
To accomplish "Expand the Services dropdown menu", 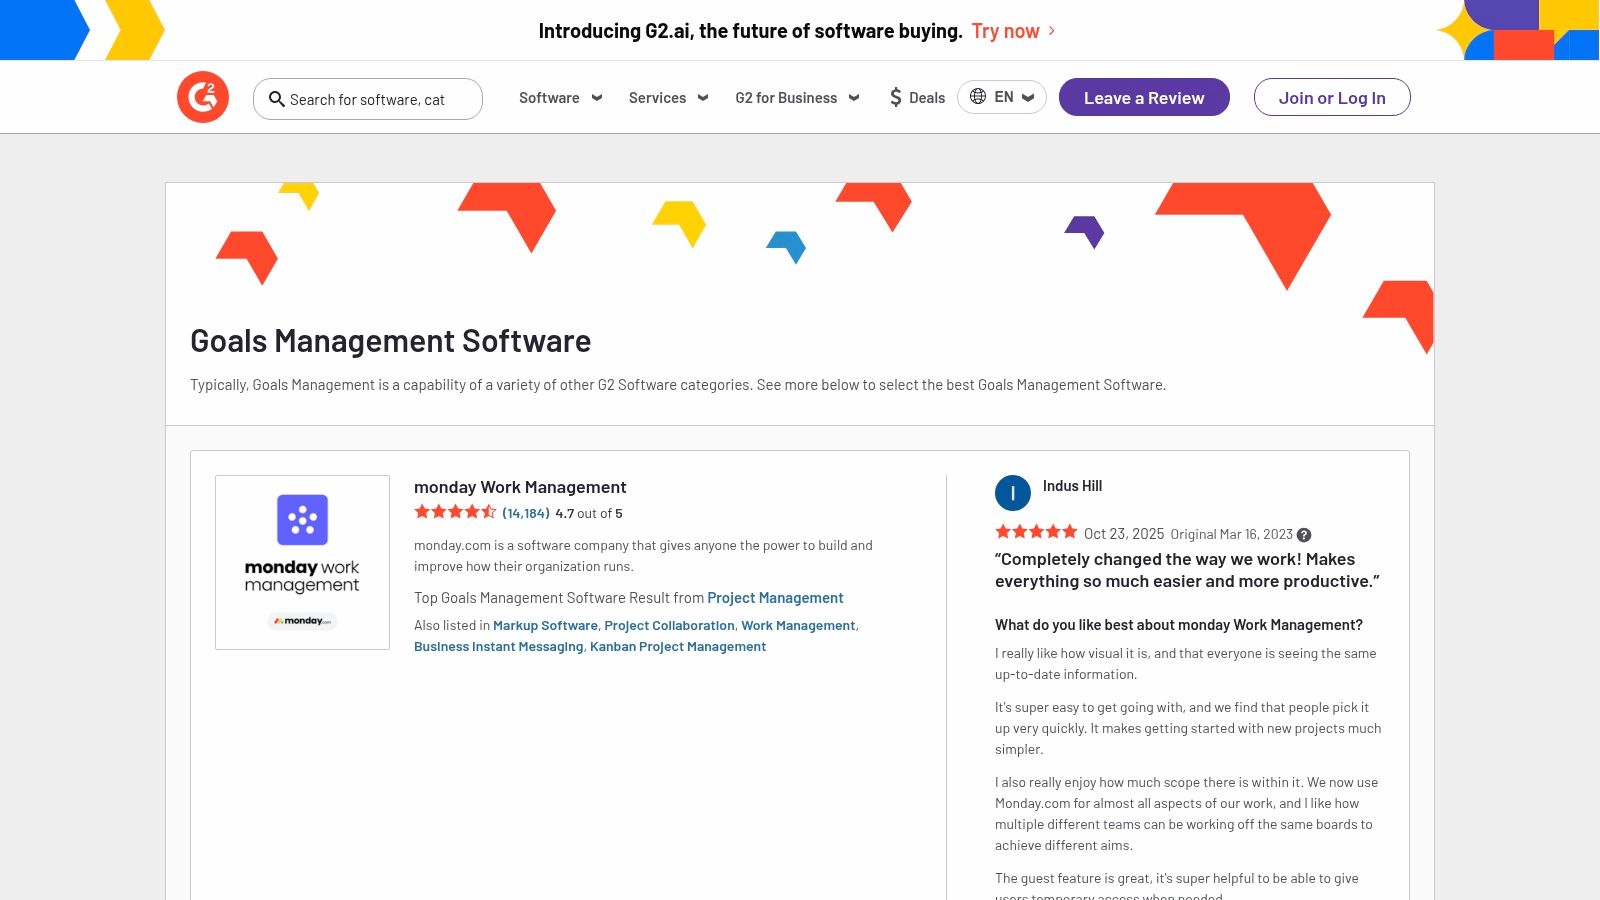I will 669,98.
